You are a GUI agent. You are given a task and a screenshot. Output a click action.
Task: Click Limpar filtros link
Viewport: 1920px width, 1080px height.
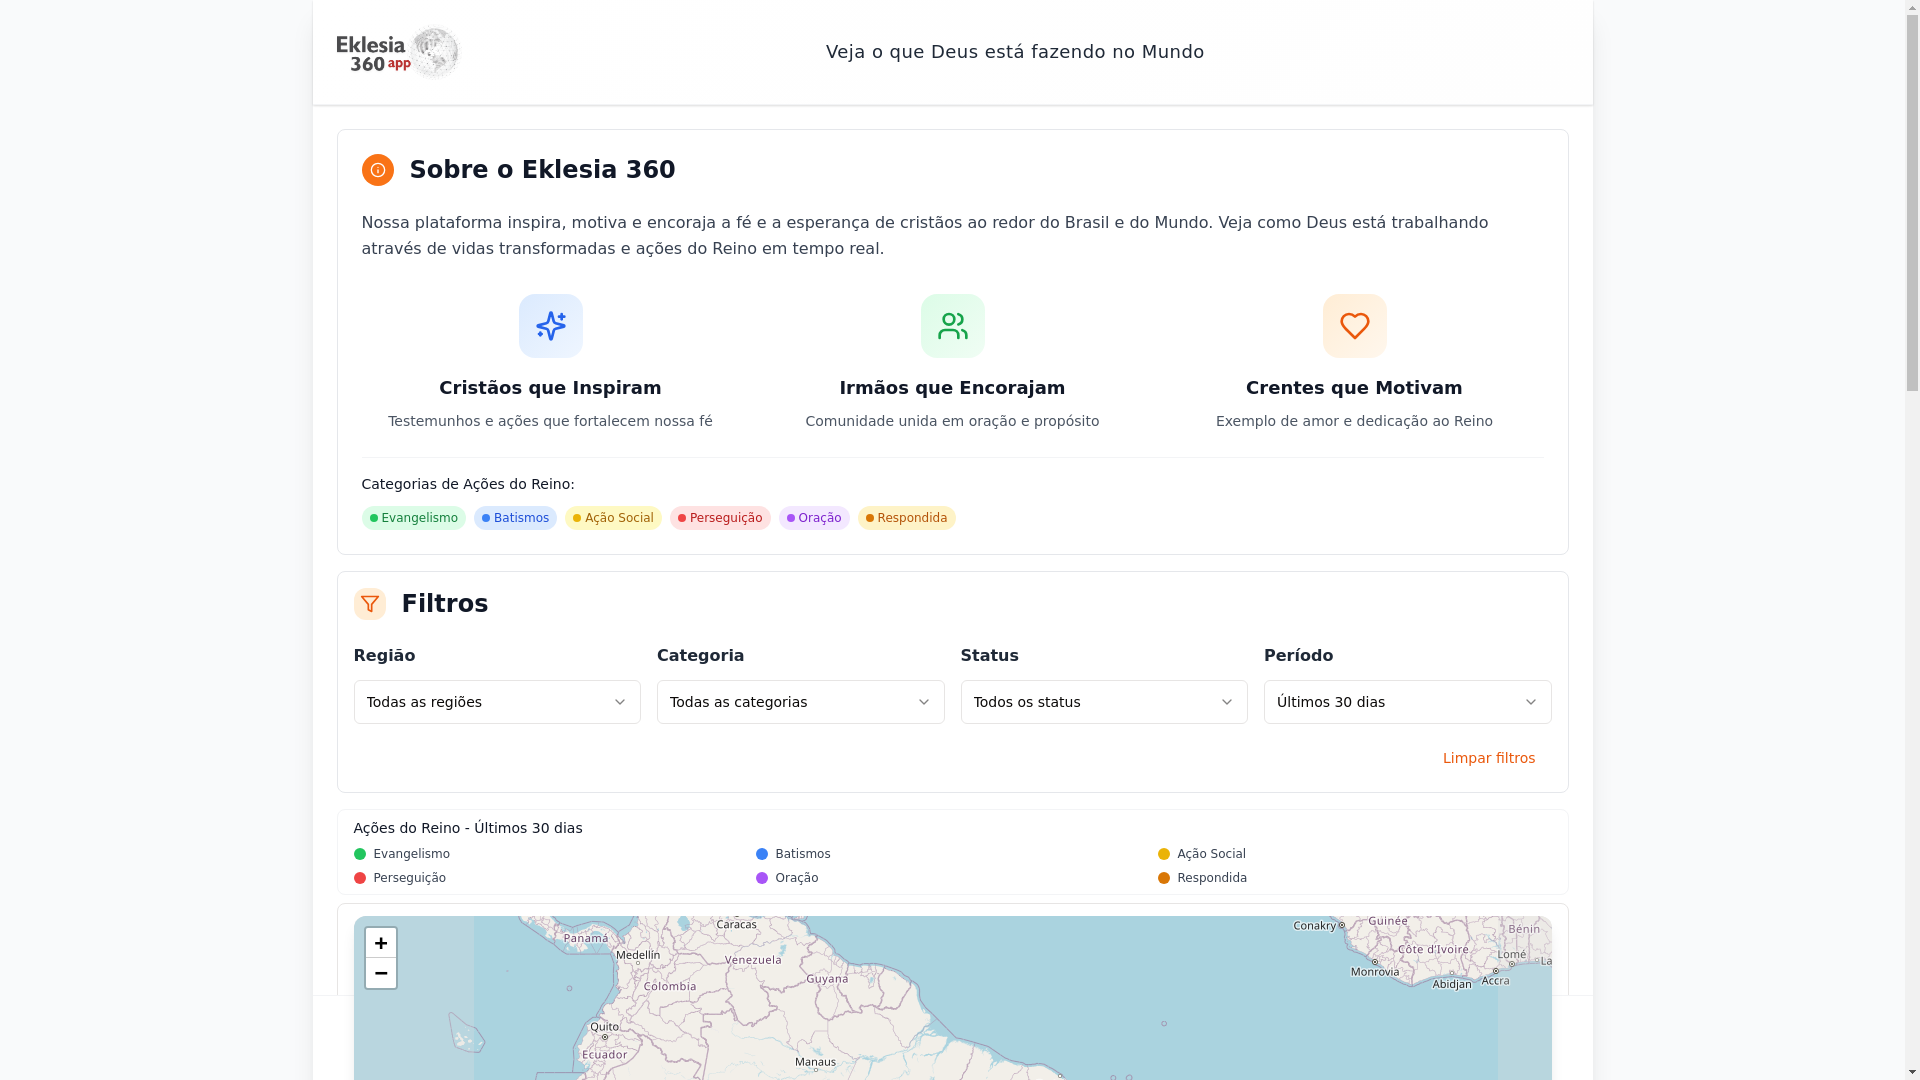click(x=1489, y=758)
